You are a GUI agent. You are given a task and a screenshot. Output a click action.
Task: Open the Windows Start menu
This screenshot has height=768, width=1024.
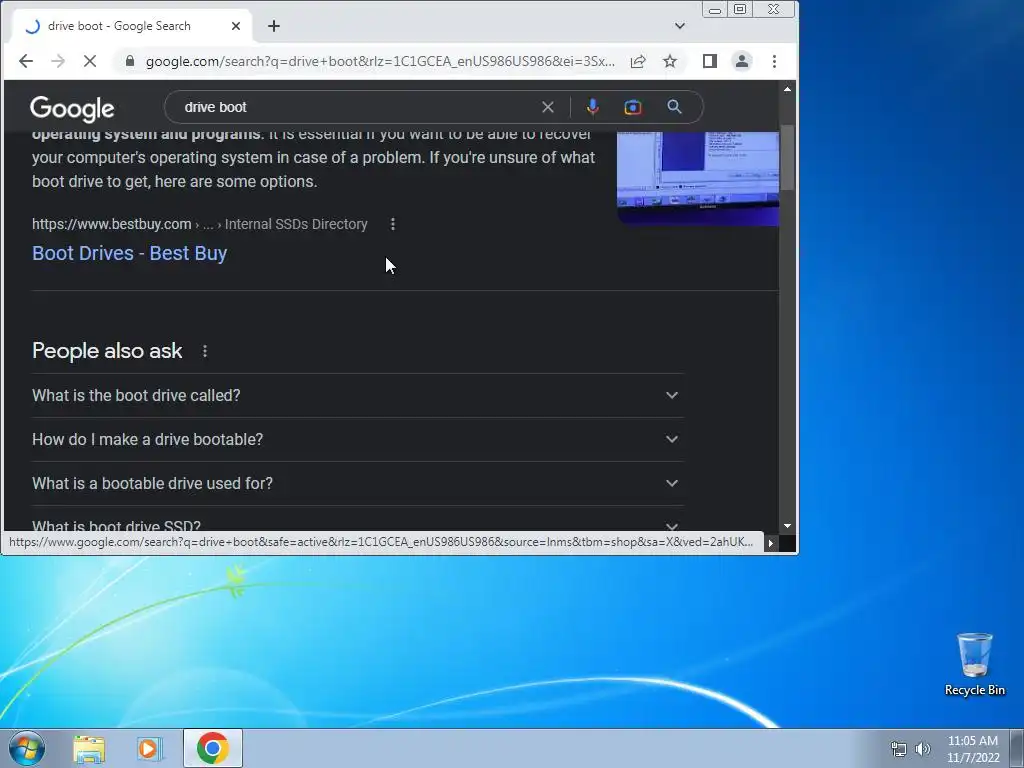click(27, 748)
